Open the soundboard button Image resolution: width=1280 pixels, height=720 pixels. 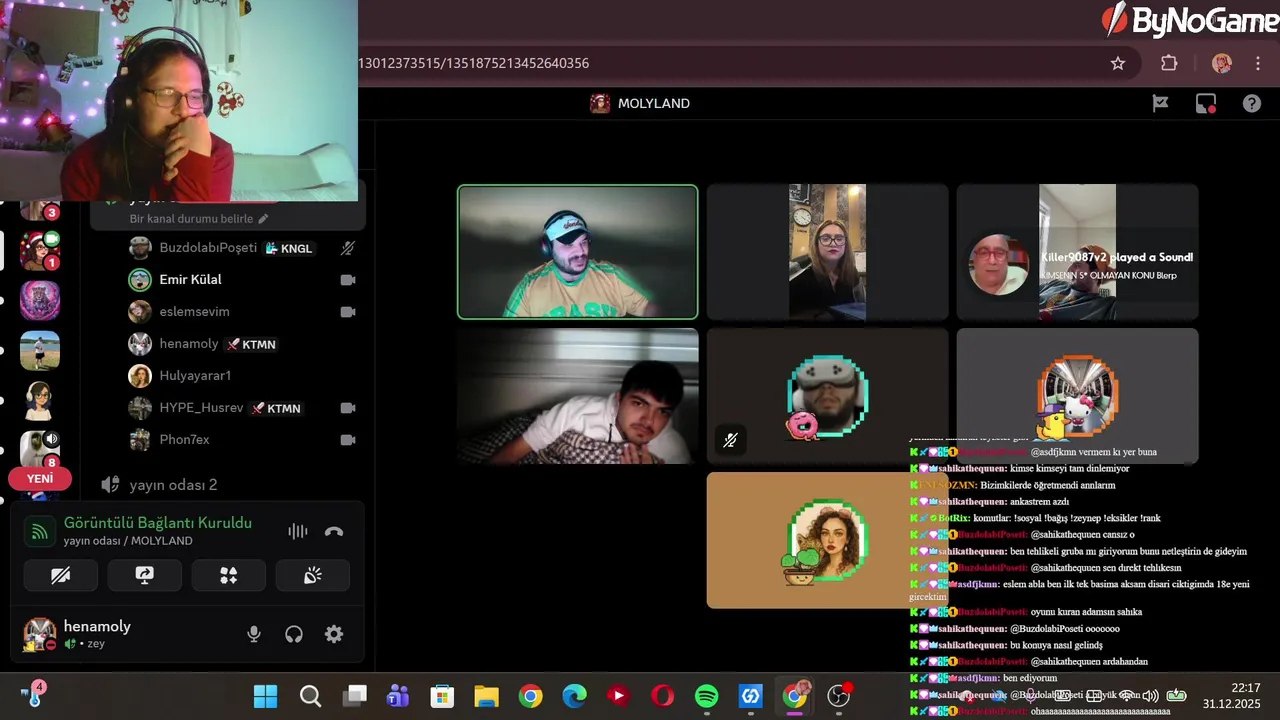[x=313, y=575]
